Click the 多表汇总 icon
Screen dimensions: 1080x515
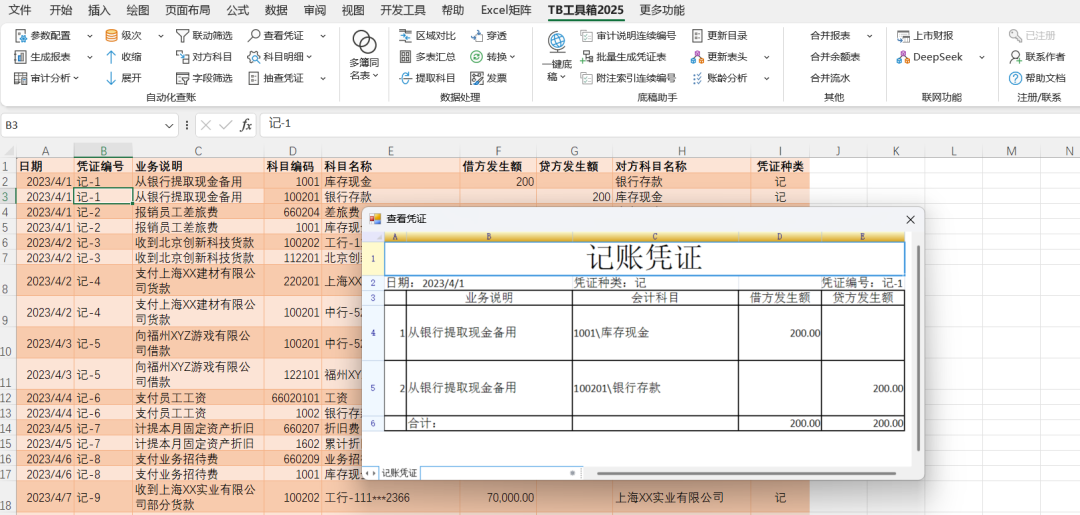coord(406,57)
